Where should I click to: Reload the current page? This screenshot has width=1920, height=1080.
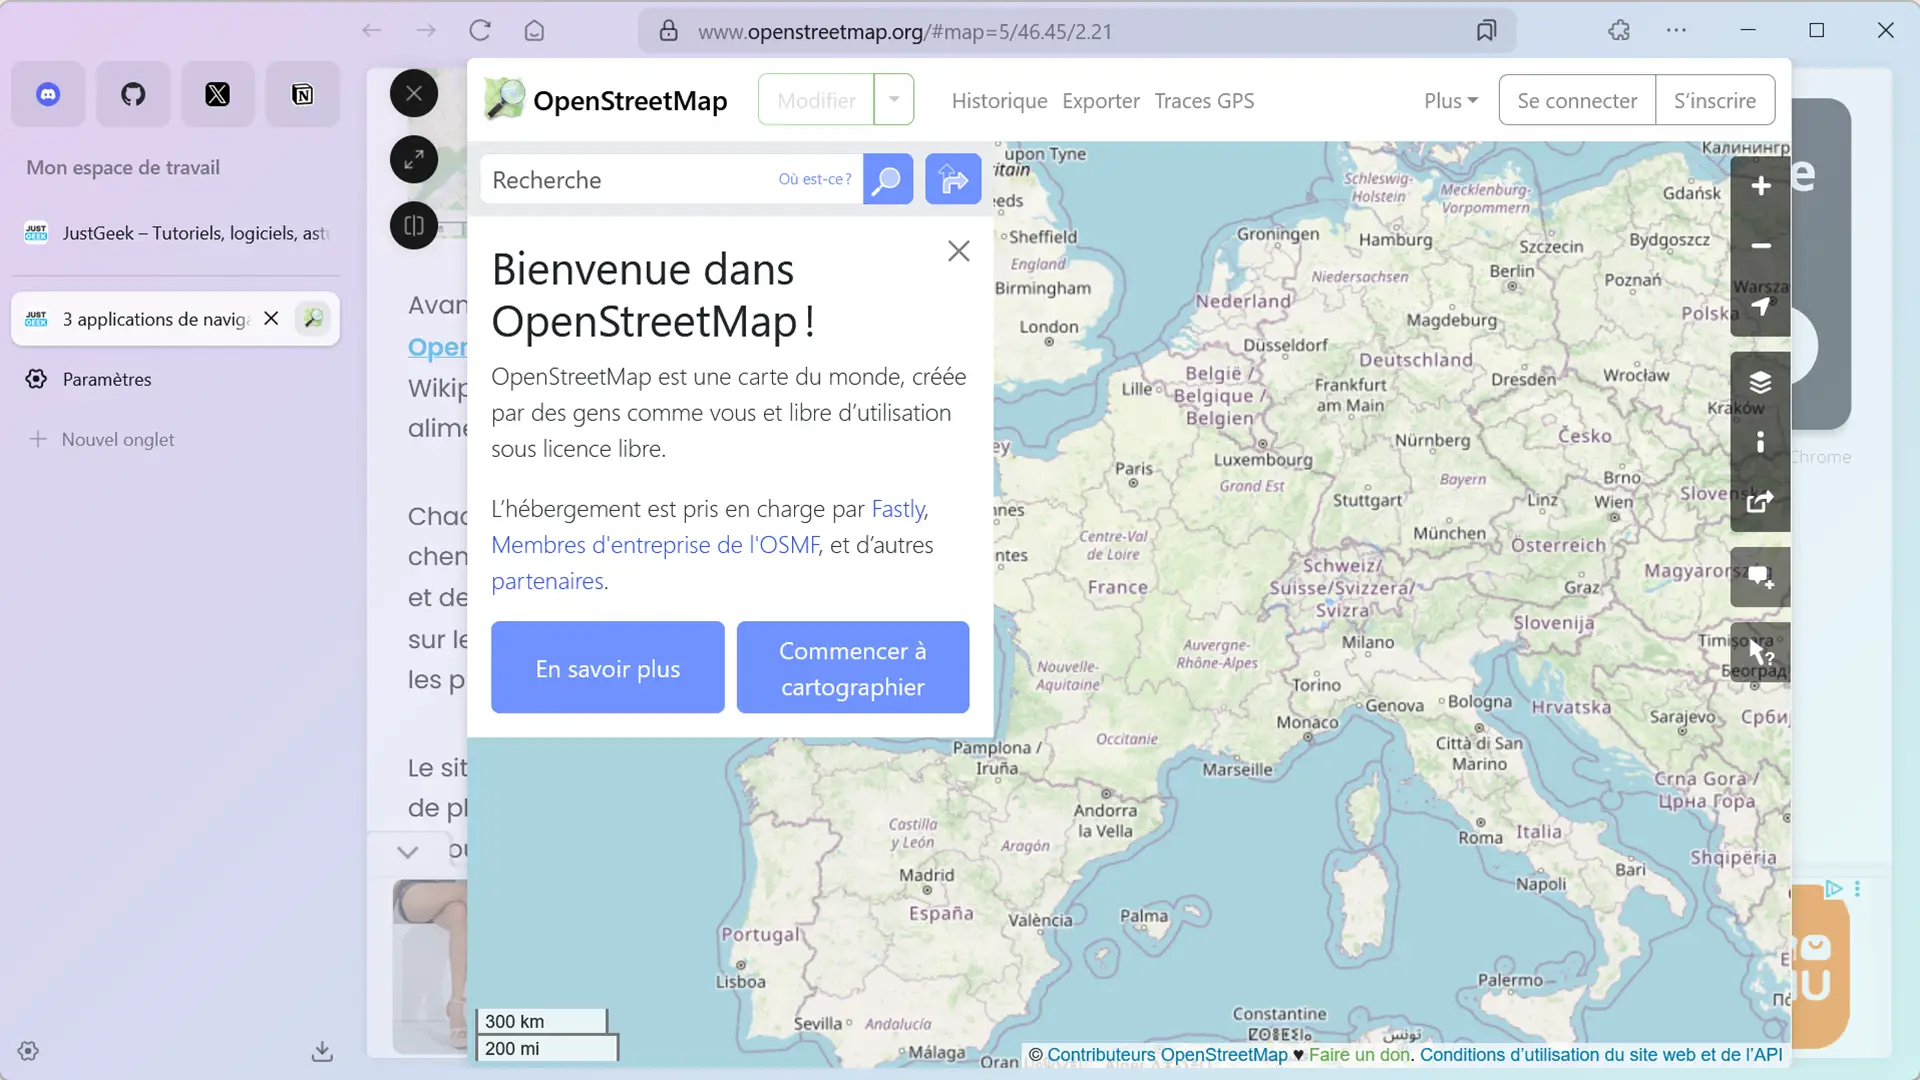[x=480, y=31]
